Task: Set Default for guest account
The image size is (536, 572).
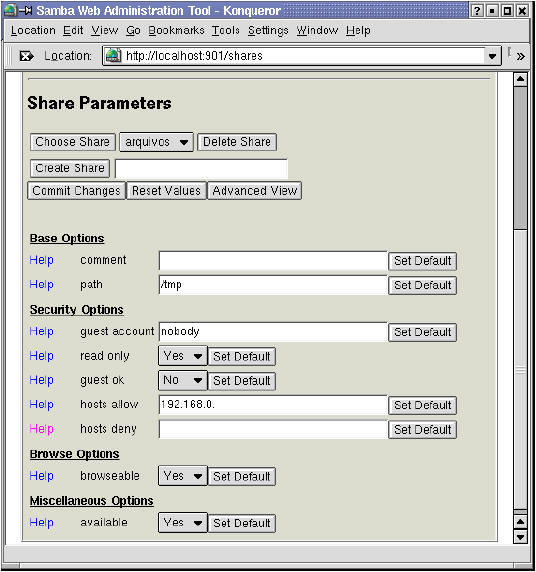Action: click(x=423, y=332)
